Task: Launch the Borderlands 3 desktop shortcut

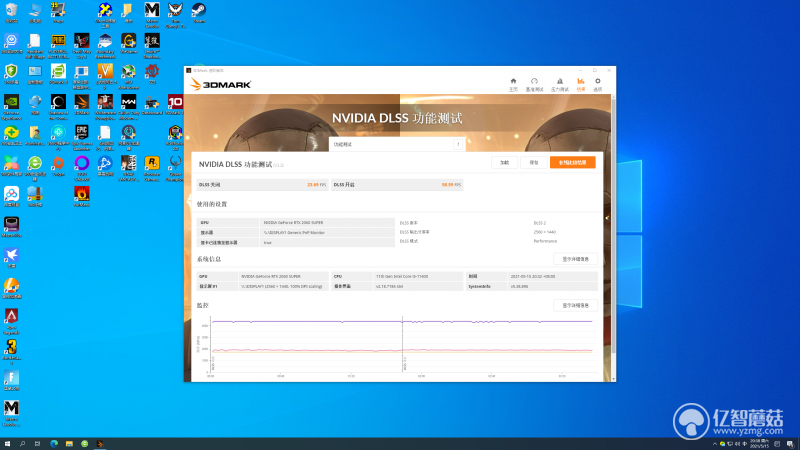Action: pyautogui.click(x=11, y=351)
